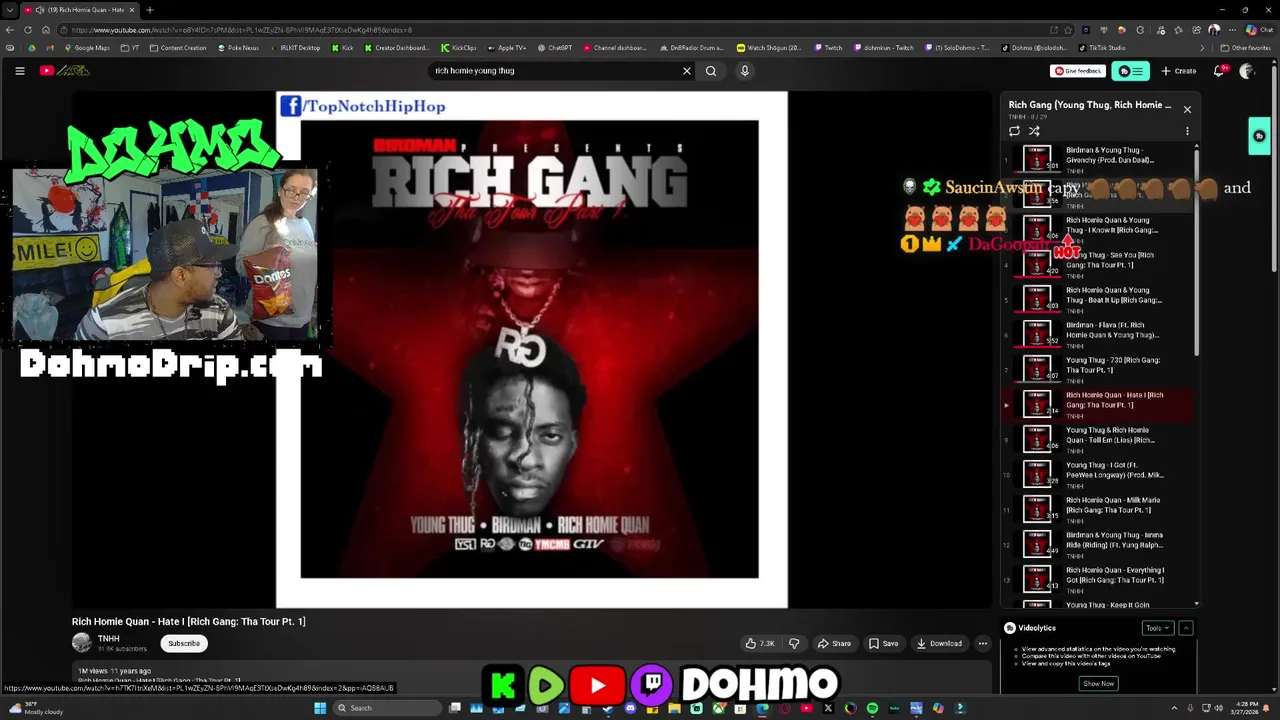1280x720 pixels.
Task: Click the Give feedback button
Action: pos(1078,71)
